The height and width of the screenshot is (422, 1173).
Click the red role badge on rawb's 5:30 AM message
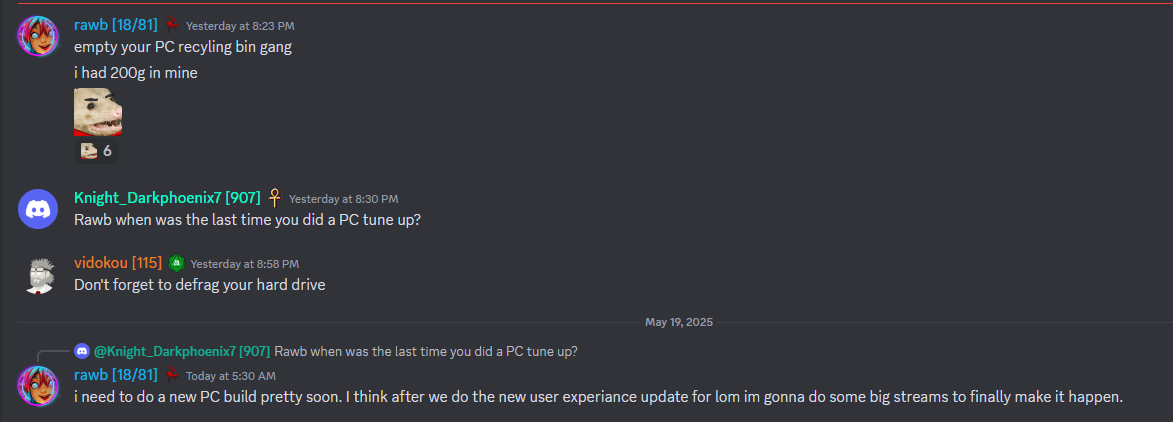tap(171, 375)
